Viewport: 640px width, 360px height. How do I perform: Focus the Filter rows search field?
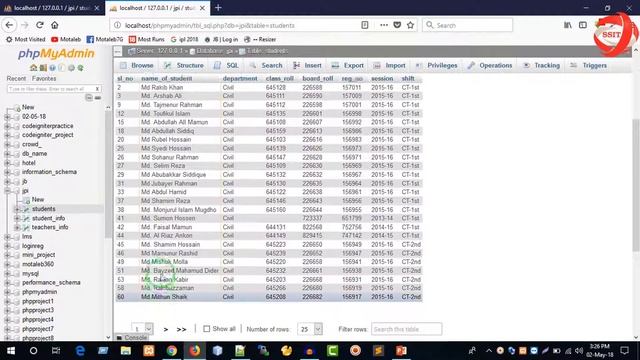click(407, 329)
